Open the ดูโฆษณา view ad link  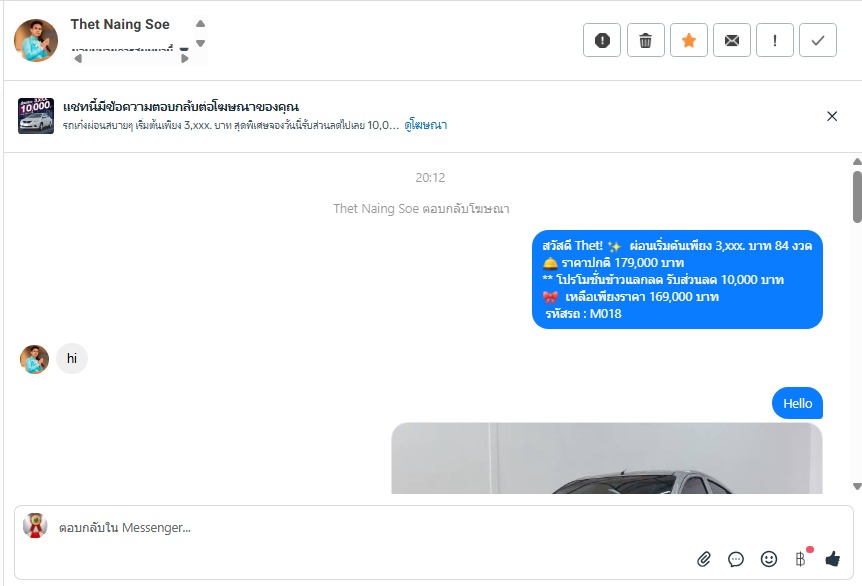(x=426, y=125)
